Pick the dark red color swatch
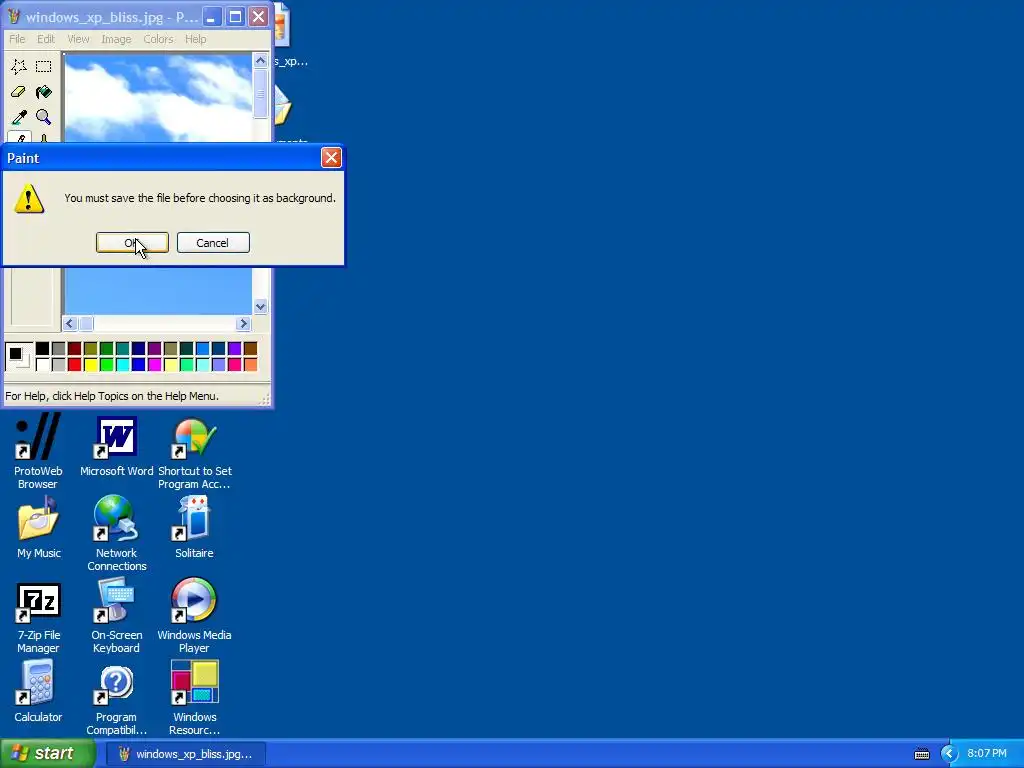The height and width of the screenshot is (768, 1024). coord(74,349)
